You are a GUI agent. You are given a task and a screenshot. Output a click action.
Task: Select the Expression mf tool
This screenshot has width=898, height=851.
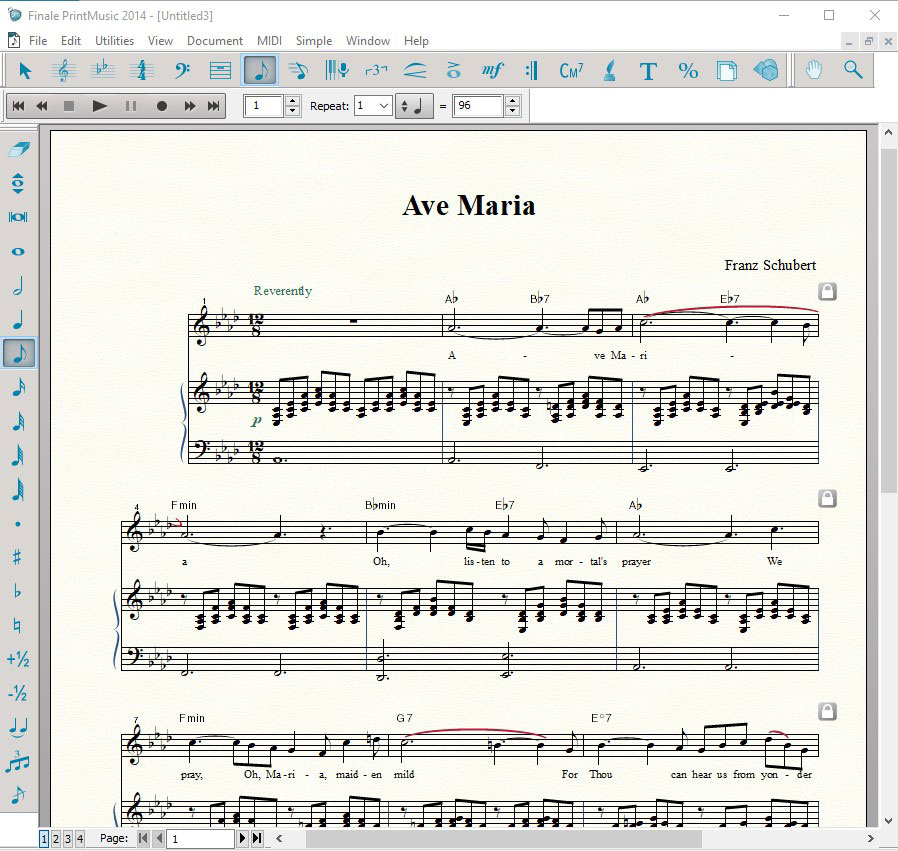click(x=493, y=70)
